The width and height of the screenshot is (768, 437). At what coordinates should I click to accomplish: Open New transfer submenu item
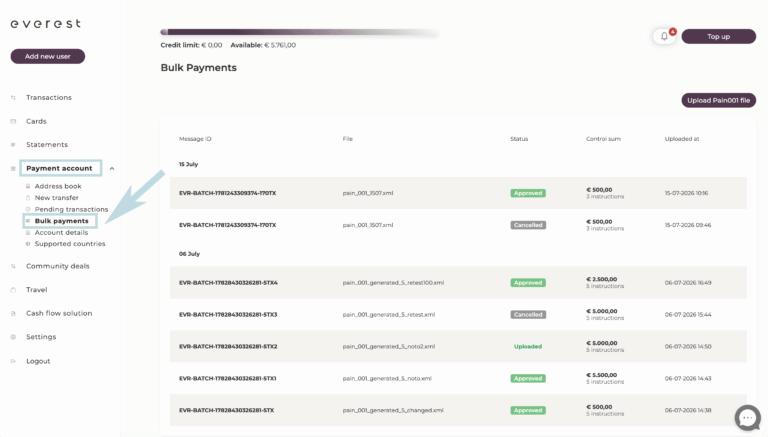(56, 197)
